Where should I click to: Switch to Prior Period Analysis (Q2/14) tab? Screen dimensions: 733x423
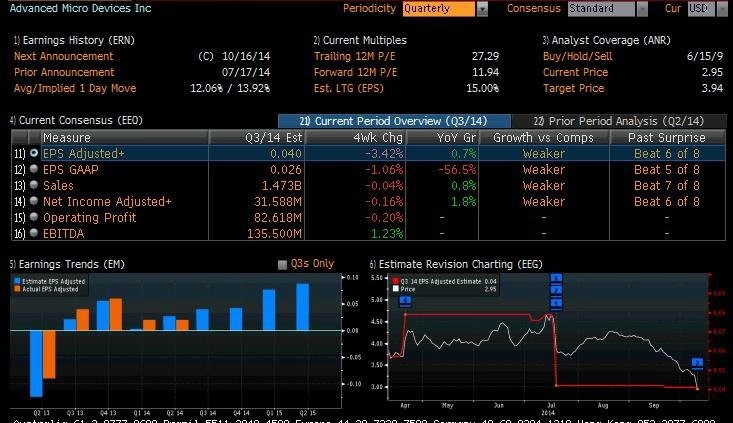pyautogui.click(x=619, y=121)
